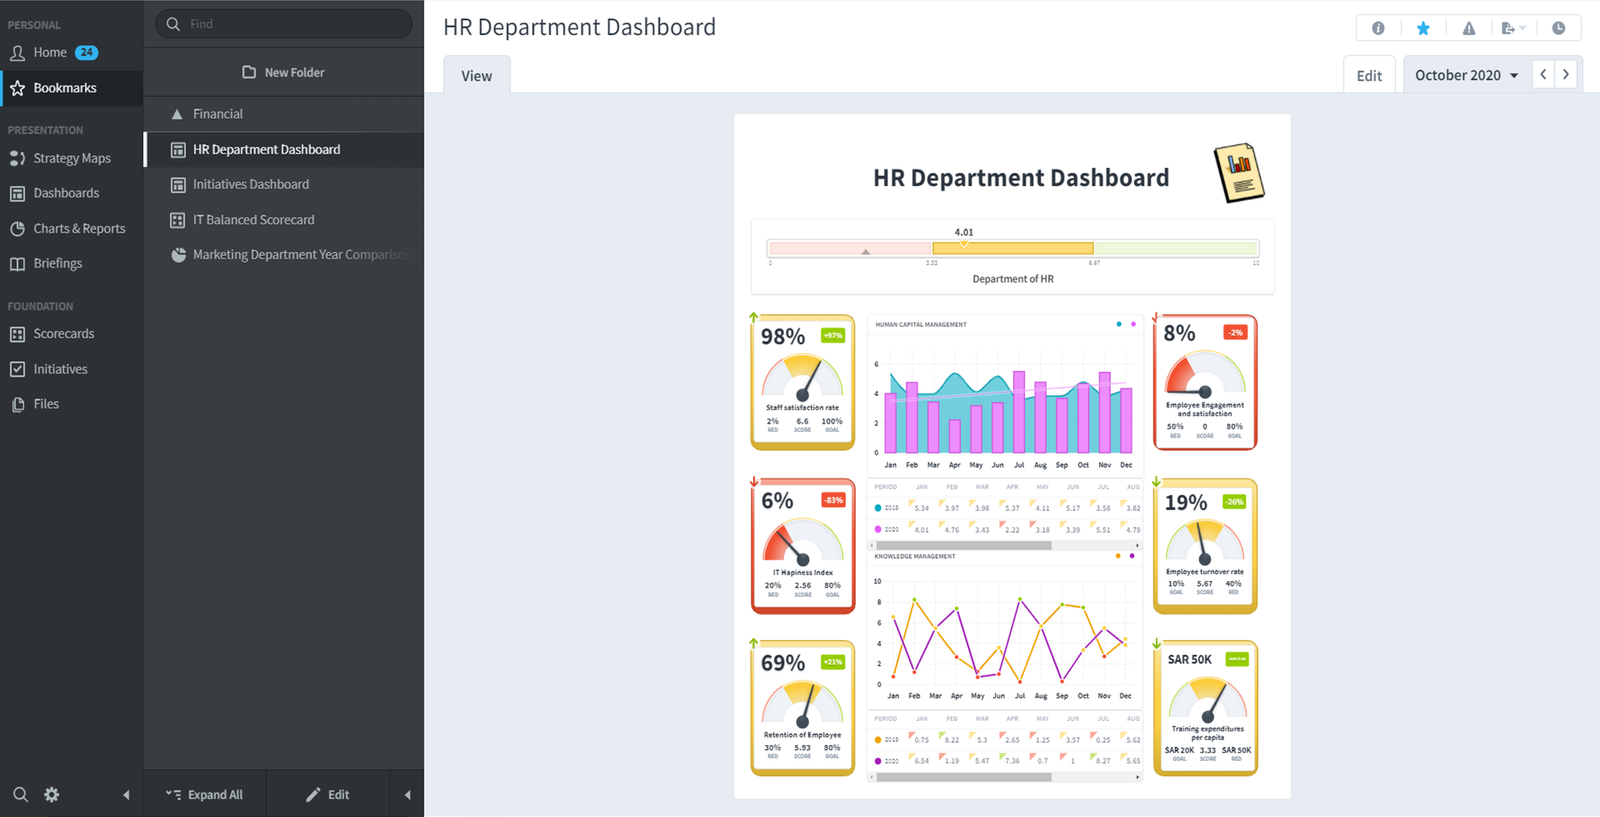Screen dimensions: 1600x817
Task: Create a New Folder
Action: 284,72
